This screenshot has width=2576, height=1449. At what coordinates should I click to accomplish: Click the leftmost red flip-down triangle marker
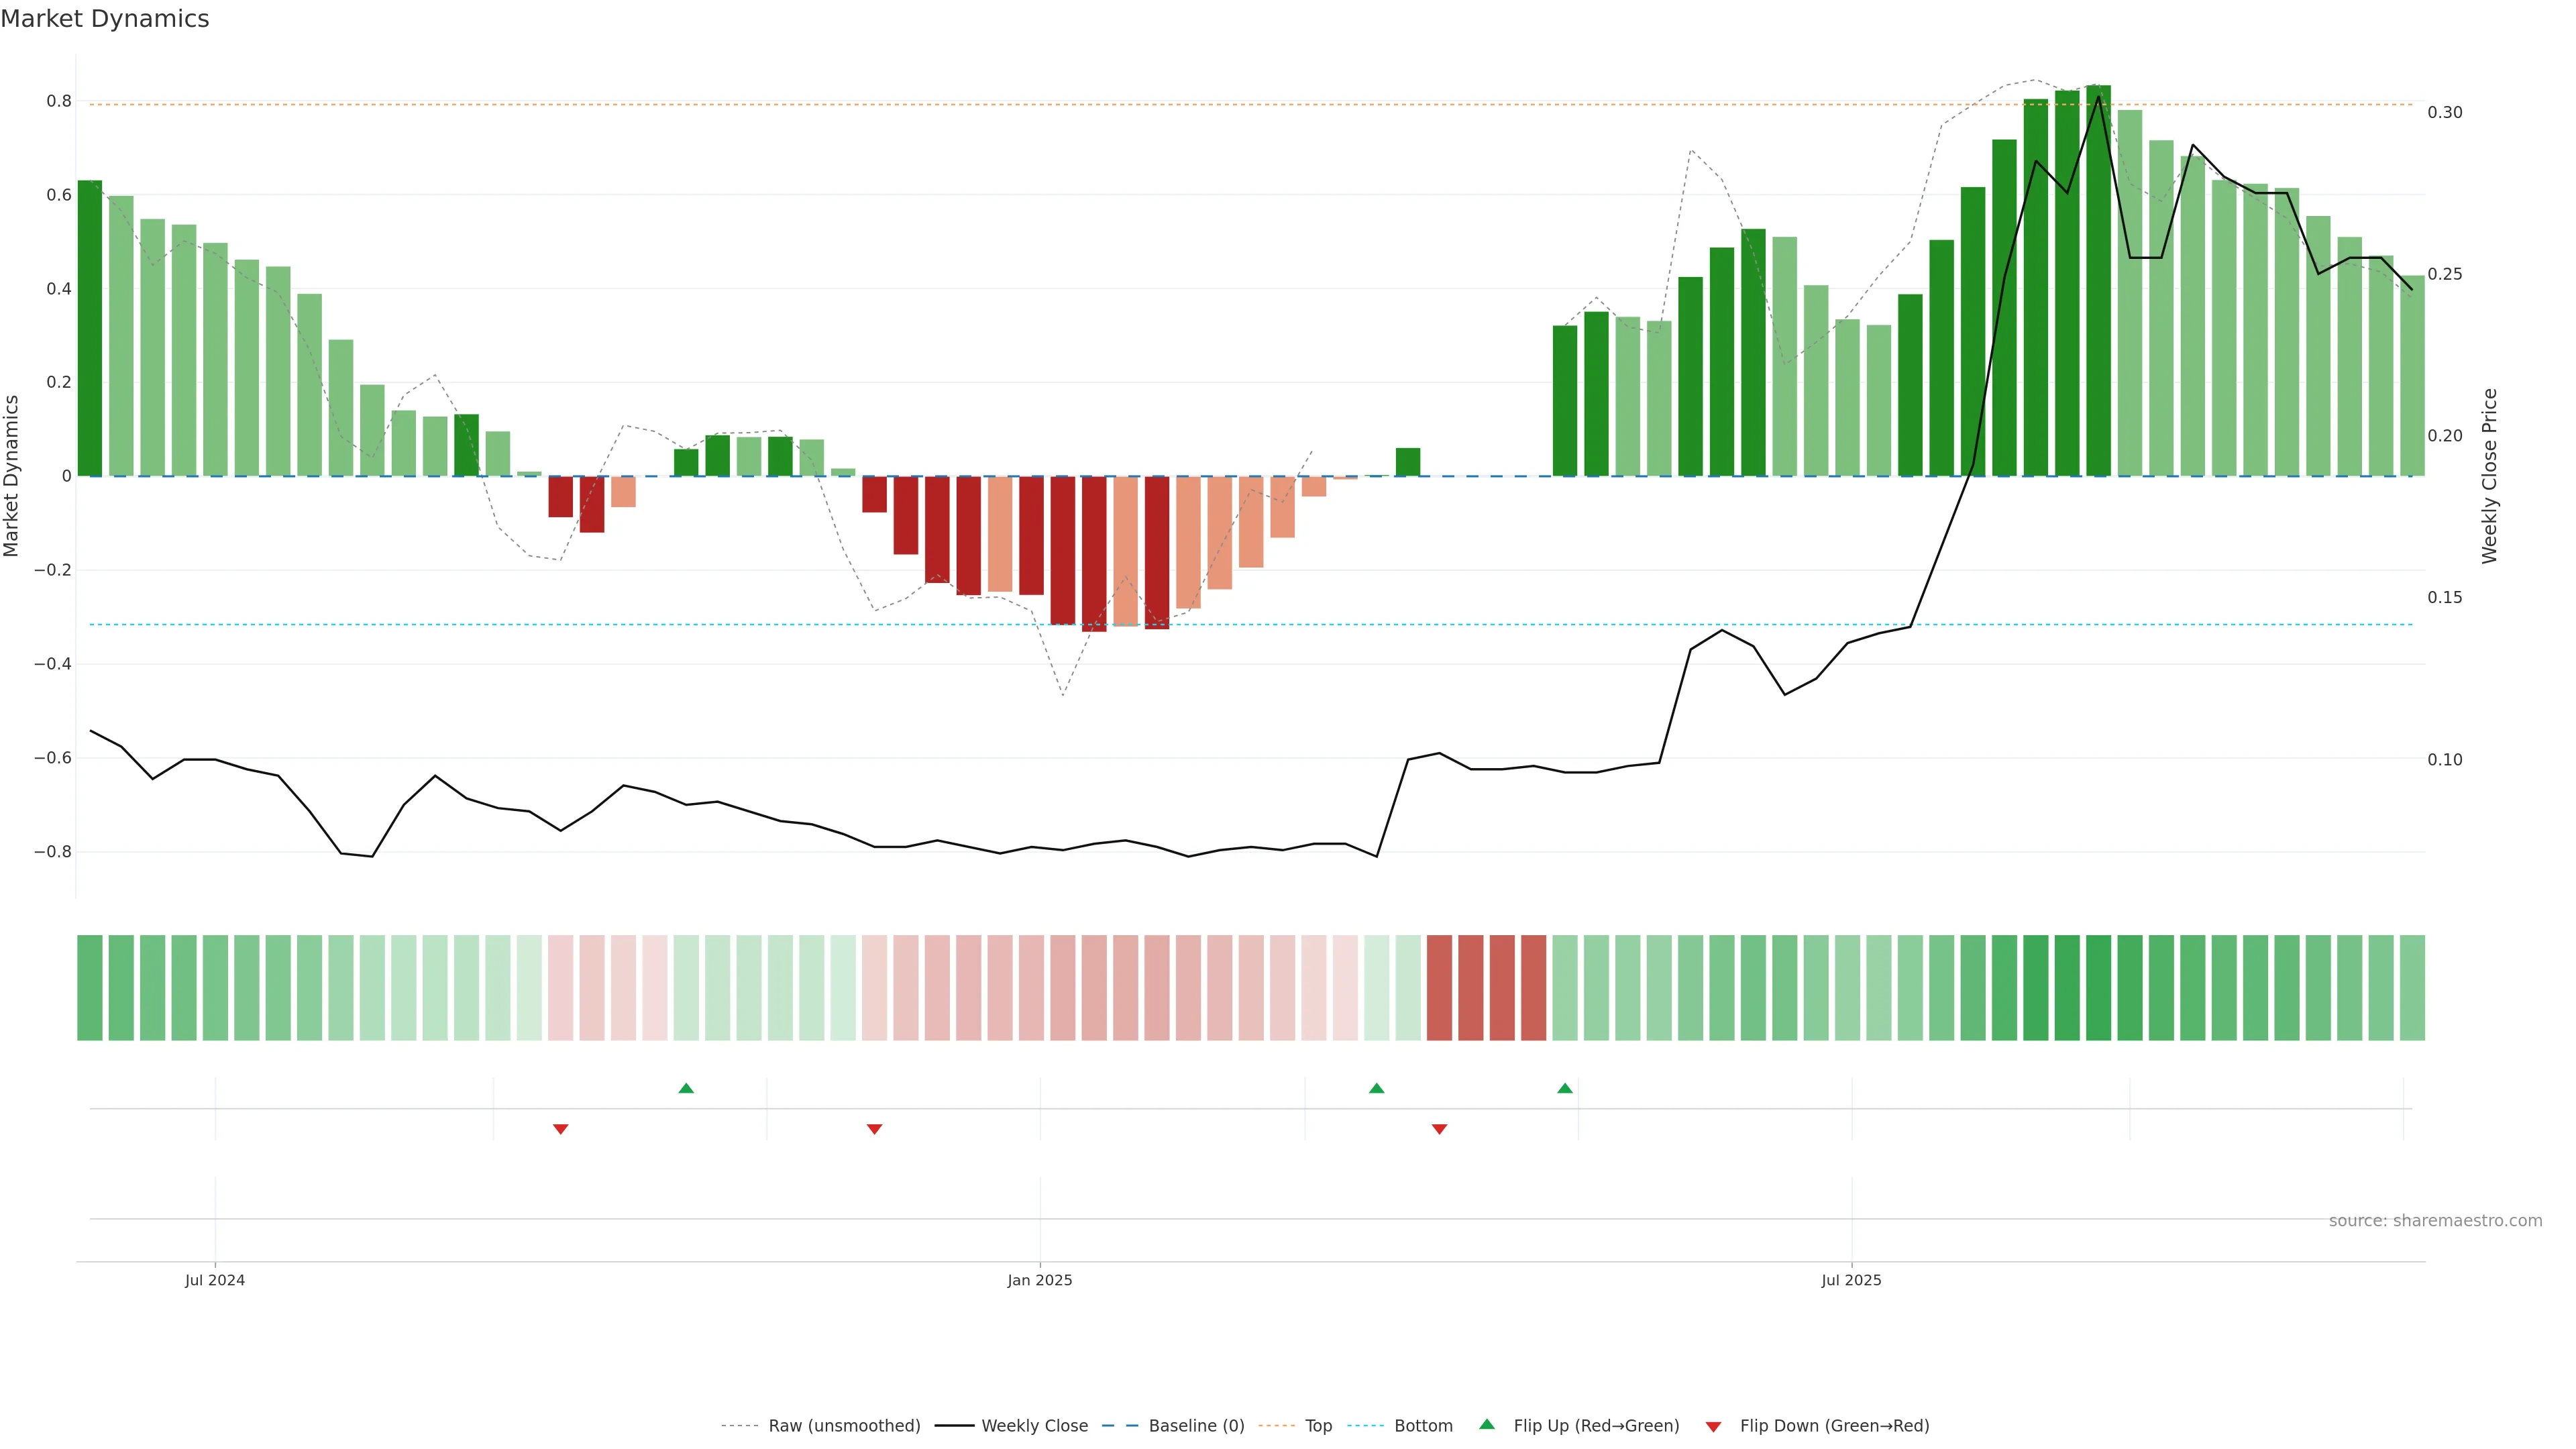pyautogui.click(x=561, y=1129)
